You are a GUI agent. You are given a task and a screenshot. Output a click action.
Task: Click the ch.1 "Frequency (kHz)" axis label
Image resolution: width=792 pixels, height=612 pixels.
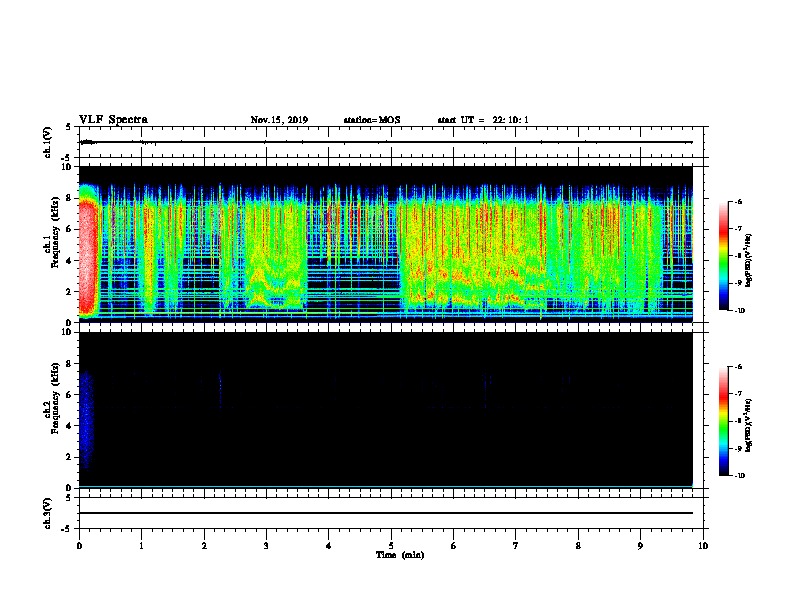(x=55, y=232)
